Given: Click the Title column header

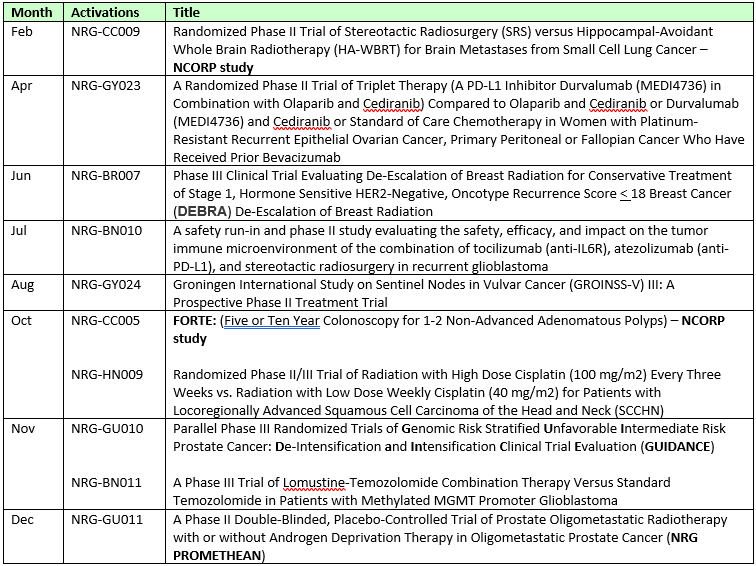Looking at the screenshot, I should (186, 13).
